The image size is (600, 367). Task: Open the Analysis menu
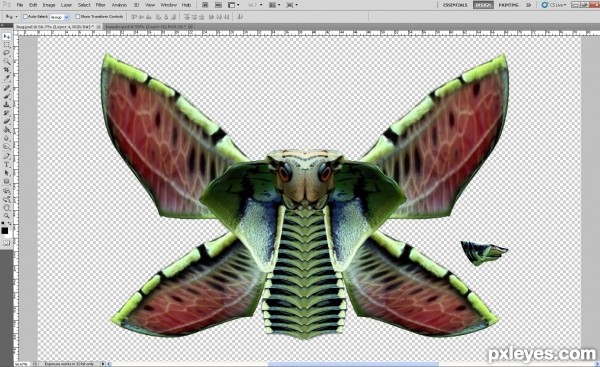[119, 5]
